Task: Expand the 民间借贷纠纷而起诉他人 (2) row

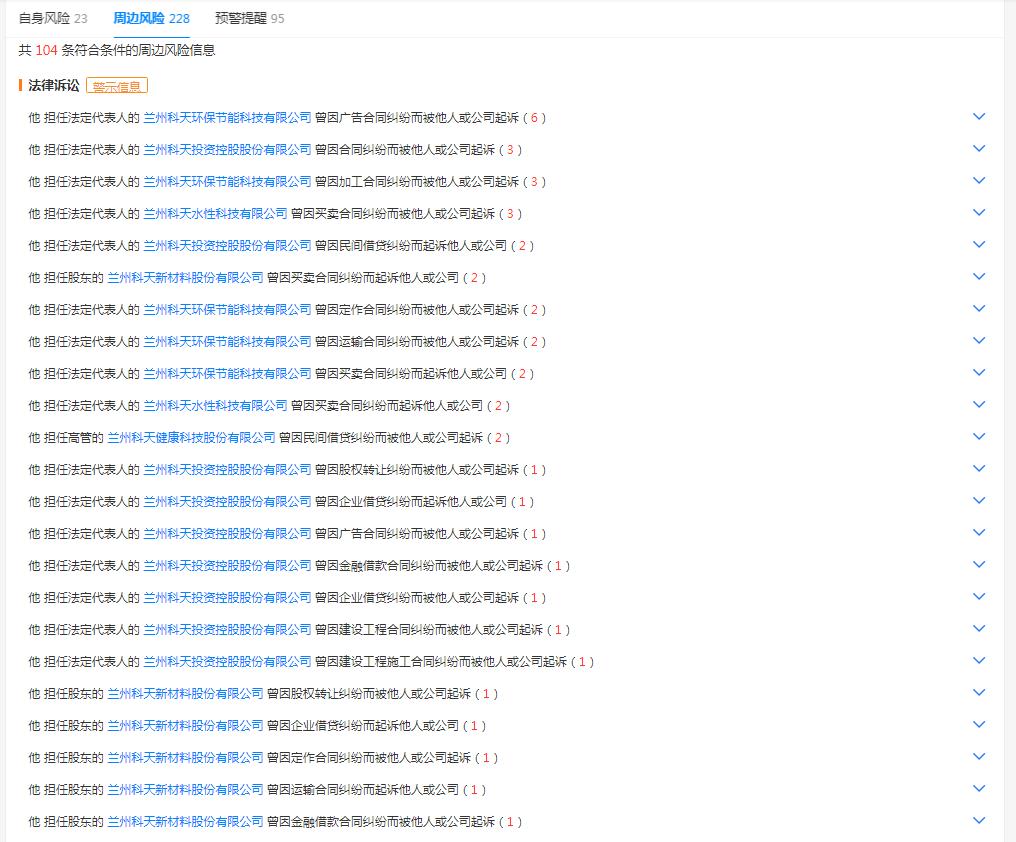Action: coord(979,244)
